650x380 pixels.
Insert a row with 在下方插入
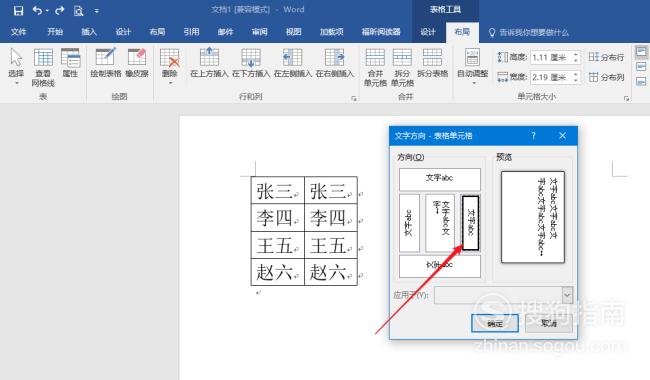pyautogui.click(x=251, y=63)
